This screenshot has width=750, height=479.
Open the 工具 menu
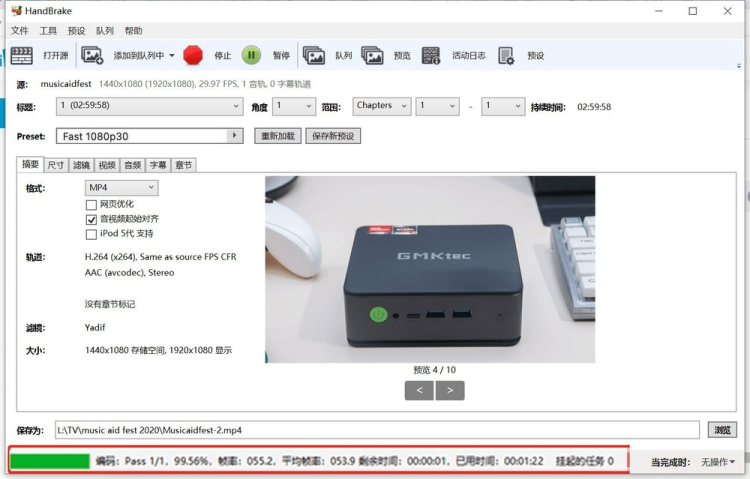click(48, 31)
